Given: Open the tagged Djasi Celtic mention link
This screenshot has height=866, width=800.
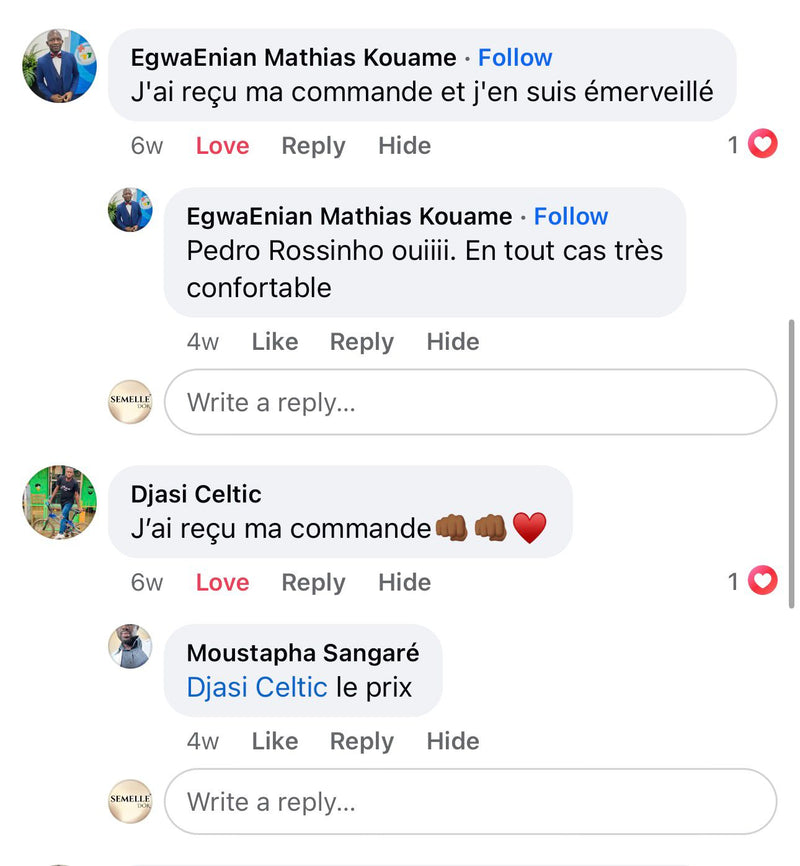Looking at the screenshot, I should point(257,688).
